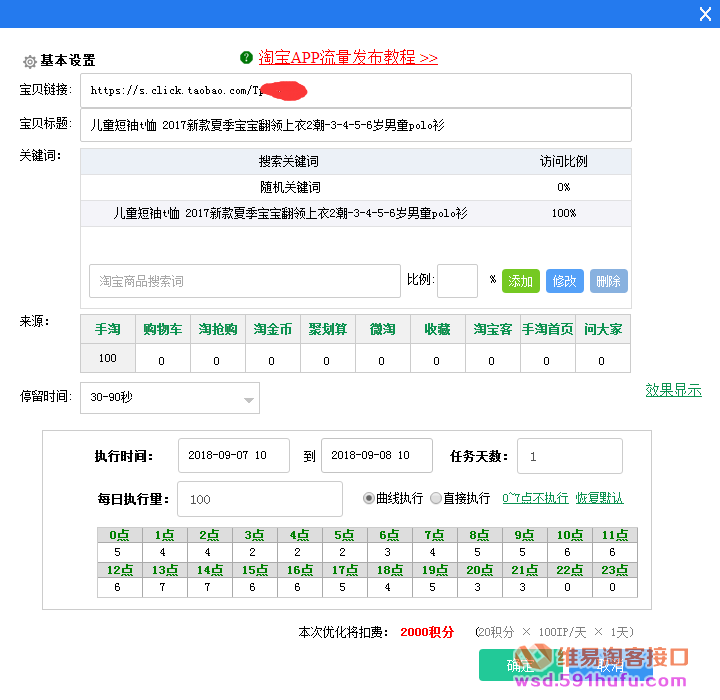Select the 问大家 source column header

point(603,329)
